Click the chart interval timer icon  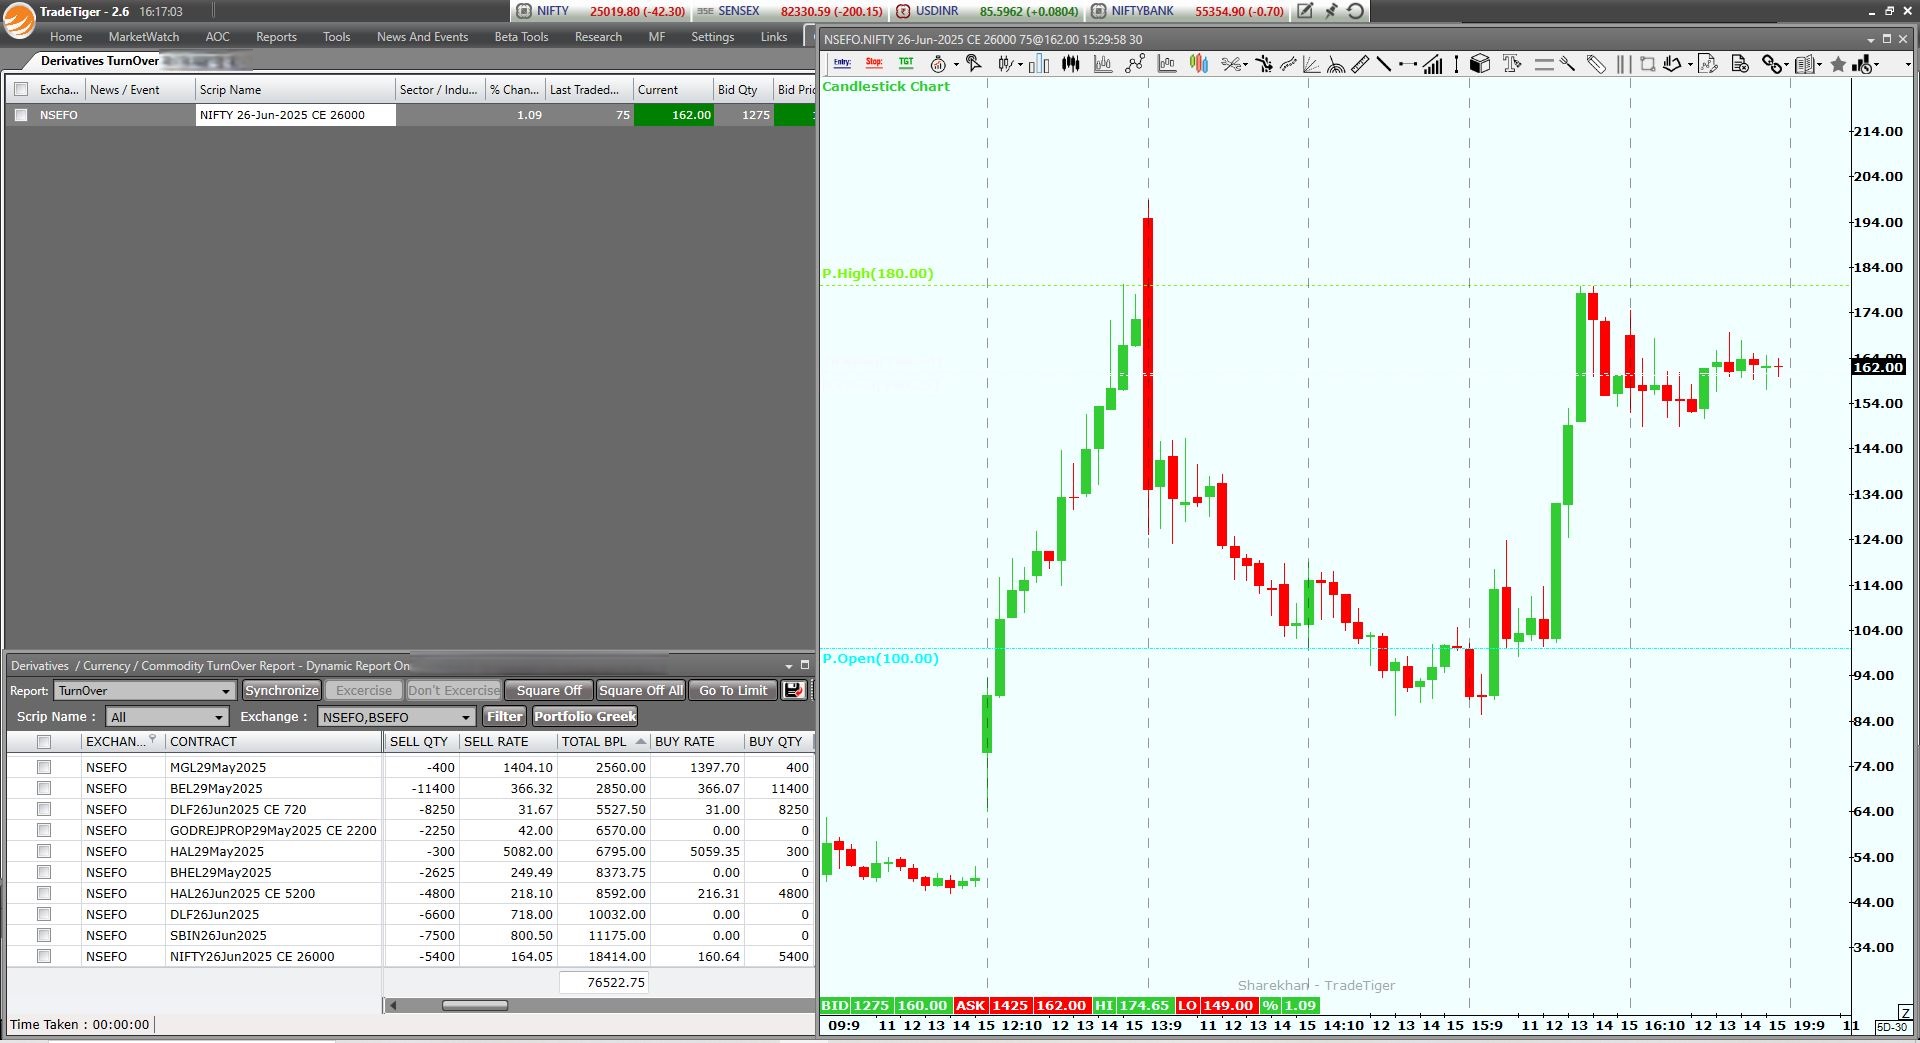[x=938, y=64]
